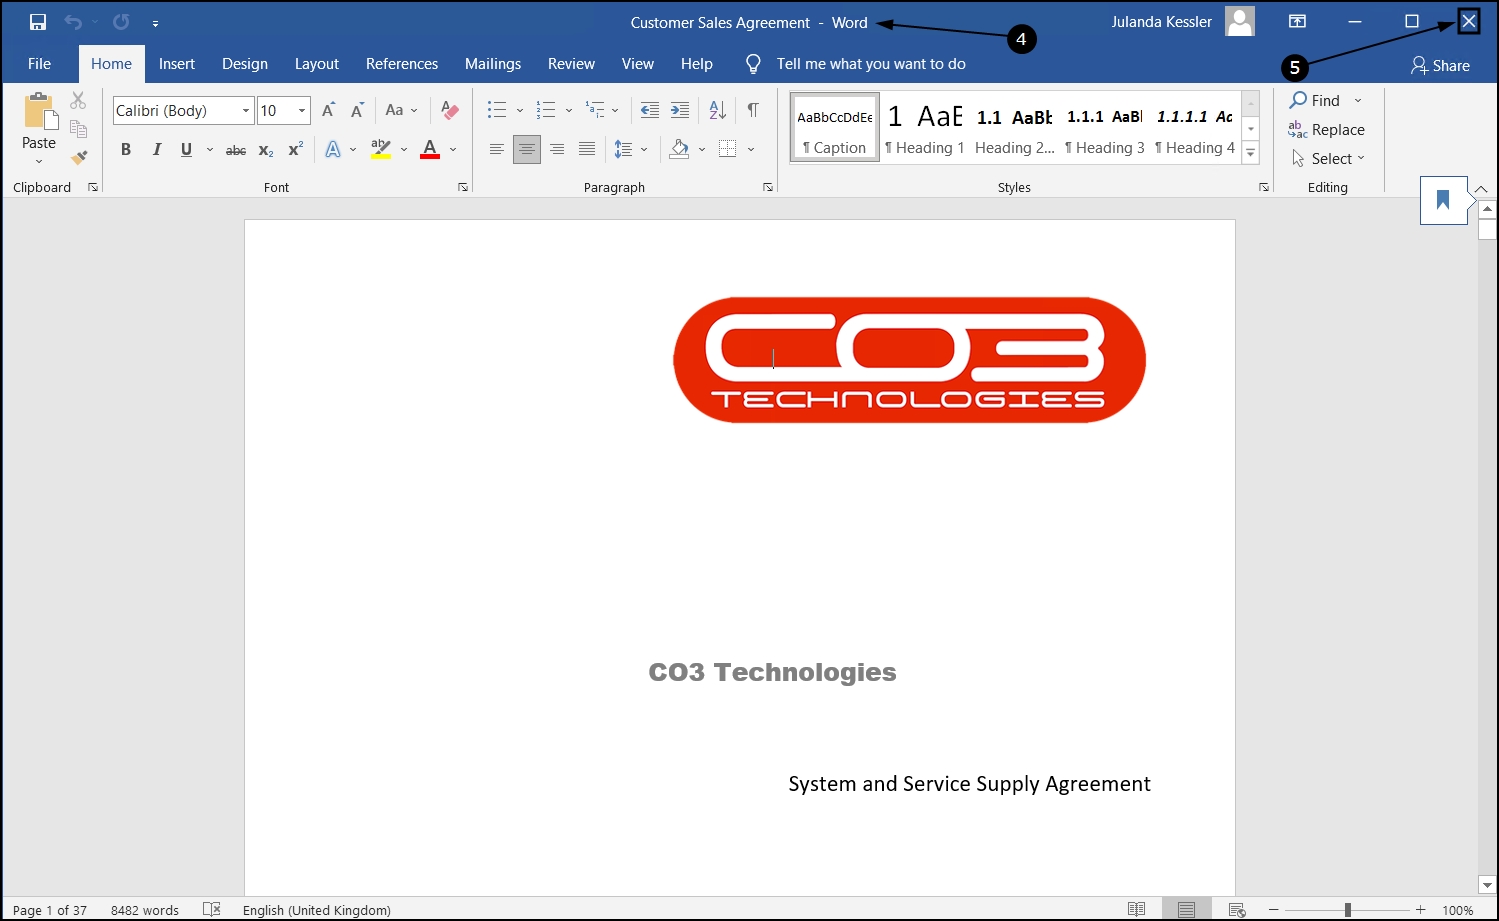Viewport: 1499px width, 921px height.
Task: Click the bookmark icon beside the ribbon
Action: [1443, 200]
